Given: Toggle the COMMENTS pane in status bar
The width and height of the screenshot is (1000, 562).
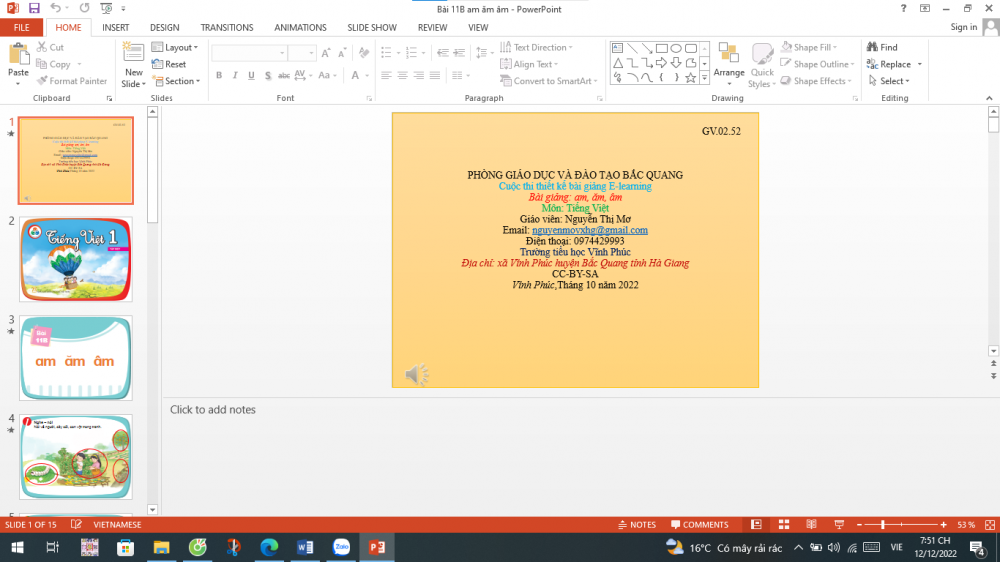Looking at the screenshot, I should click(698, 525).
